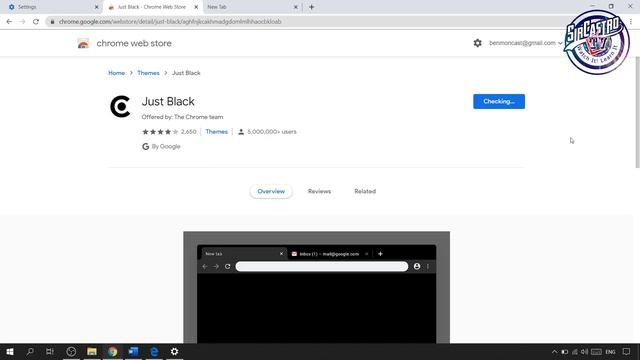
Task: Click the Offered by: The Chrome team text
Action: [182, 117]
